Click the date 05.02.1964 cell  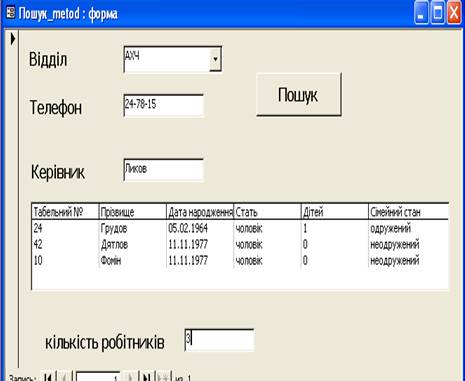point(188,228)
